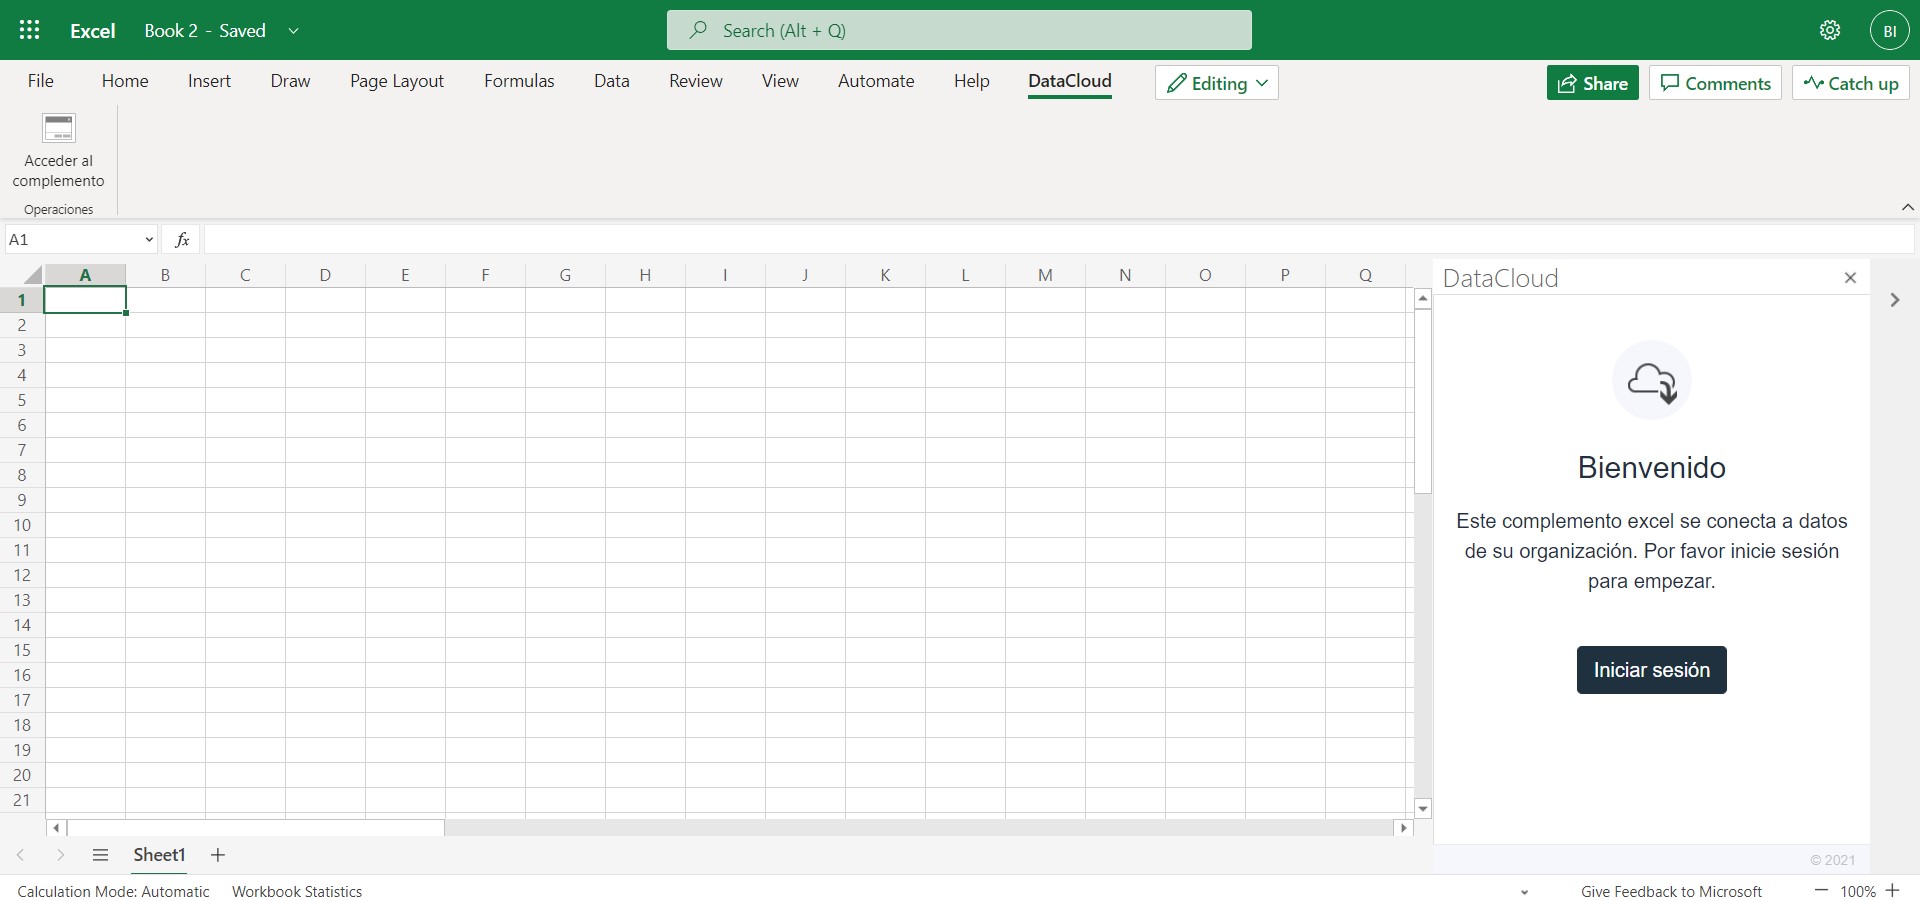Open the Name Box dropdown arrow
Screen dimensions: 1920x901
pos(149,240)
